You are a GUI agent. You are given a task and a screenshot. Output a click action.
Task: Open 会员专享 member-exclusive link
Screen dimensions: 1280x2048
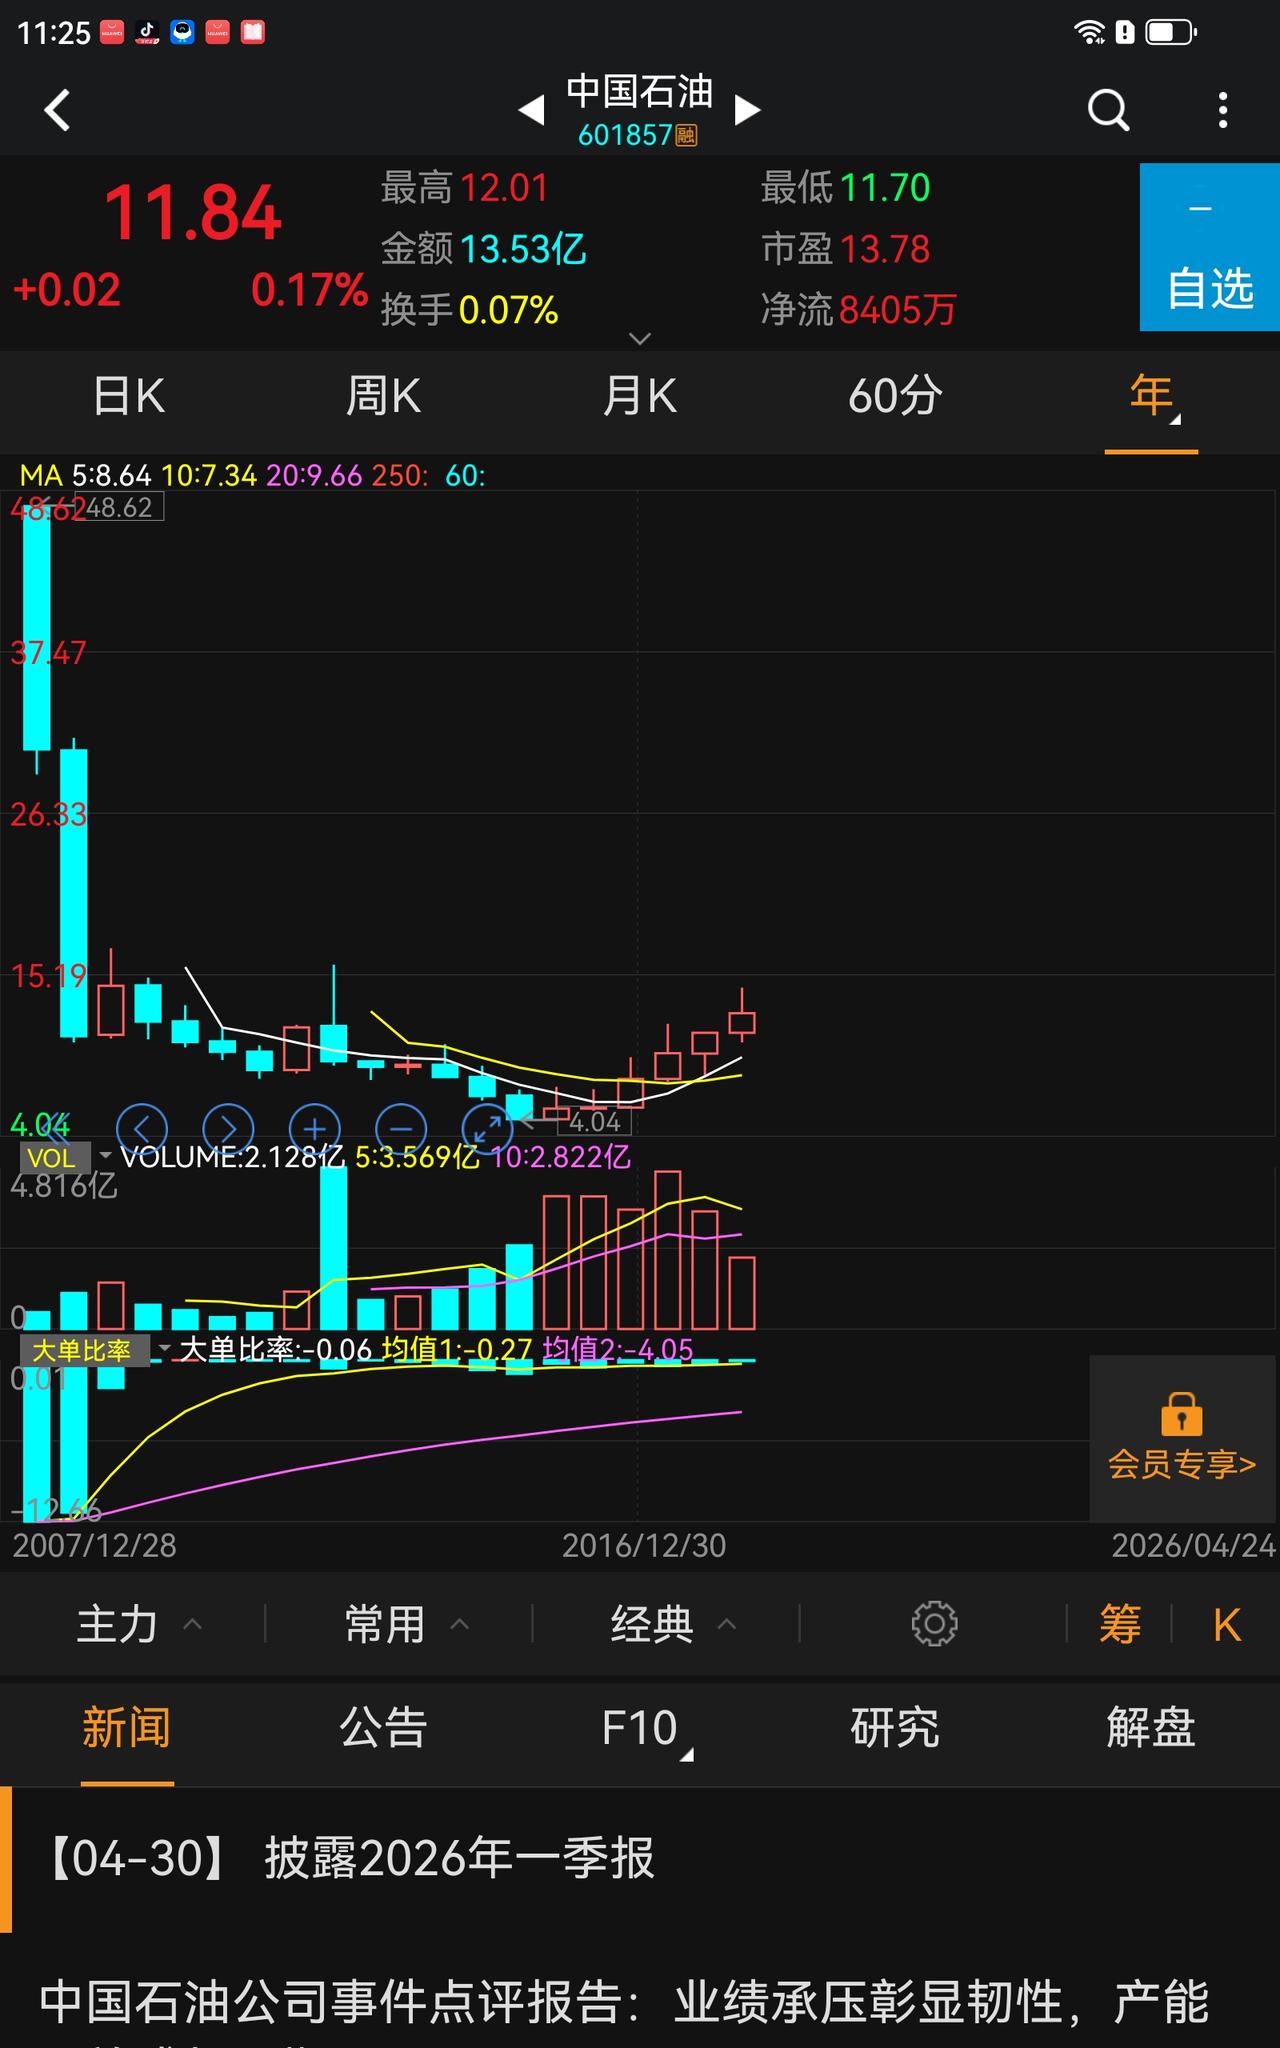click(1181, 1464)
